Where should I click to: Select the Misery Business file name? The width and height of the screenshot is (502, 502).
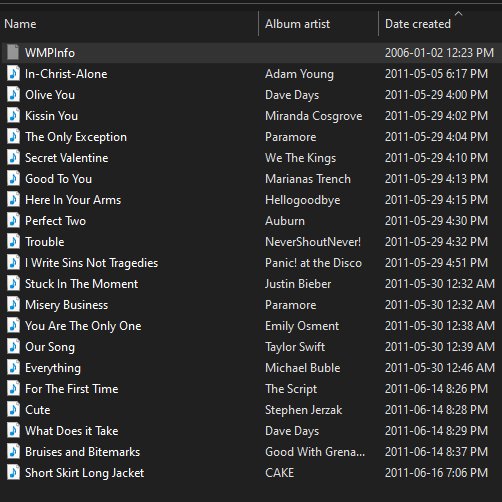point(67,305)
